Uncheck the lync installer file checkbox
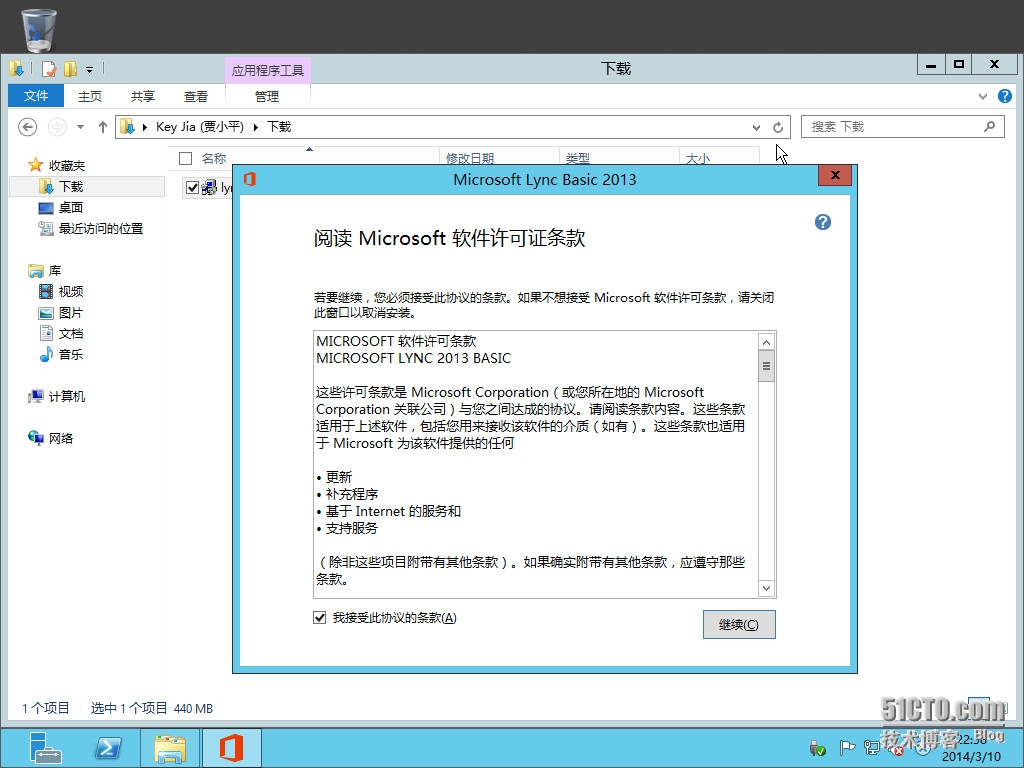The image size is (1024, 768). click(x=192, y=188)
